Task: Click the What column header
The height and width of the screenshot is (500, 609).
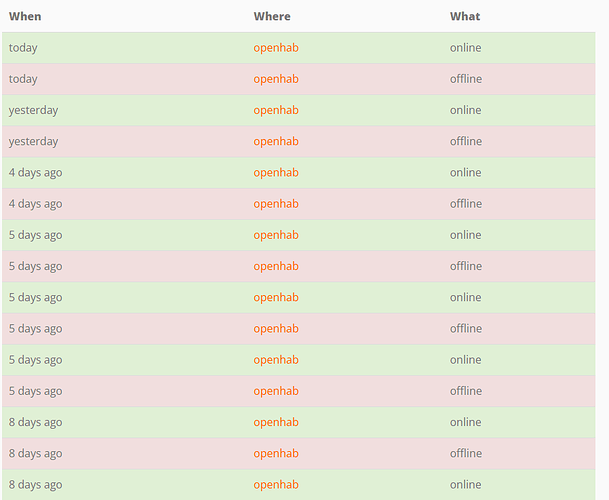Action: (x=465, y=16)
